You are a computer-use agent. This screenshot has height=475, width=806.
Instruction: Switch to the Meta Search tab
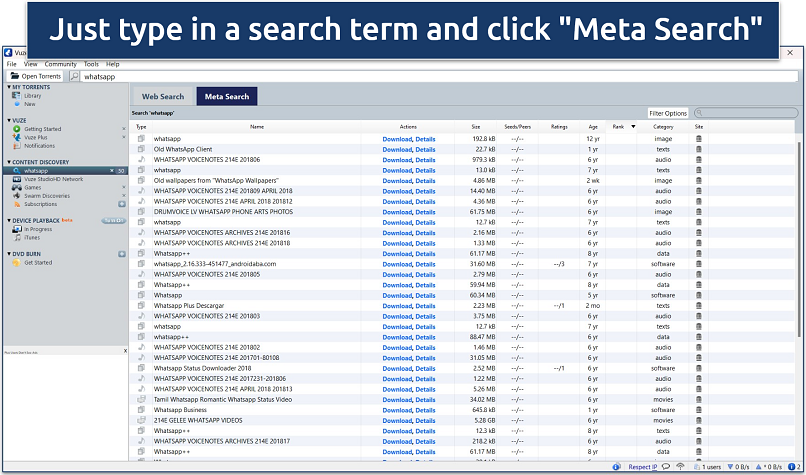[227, 96]
